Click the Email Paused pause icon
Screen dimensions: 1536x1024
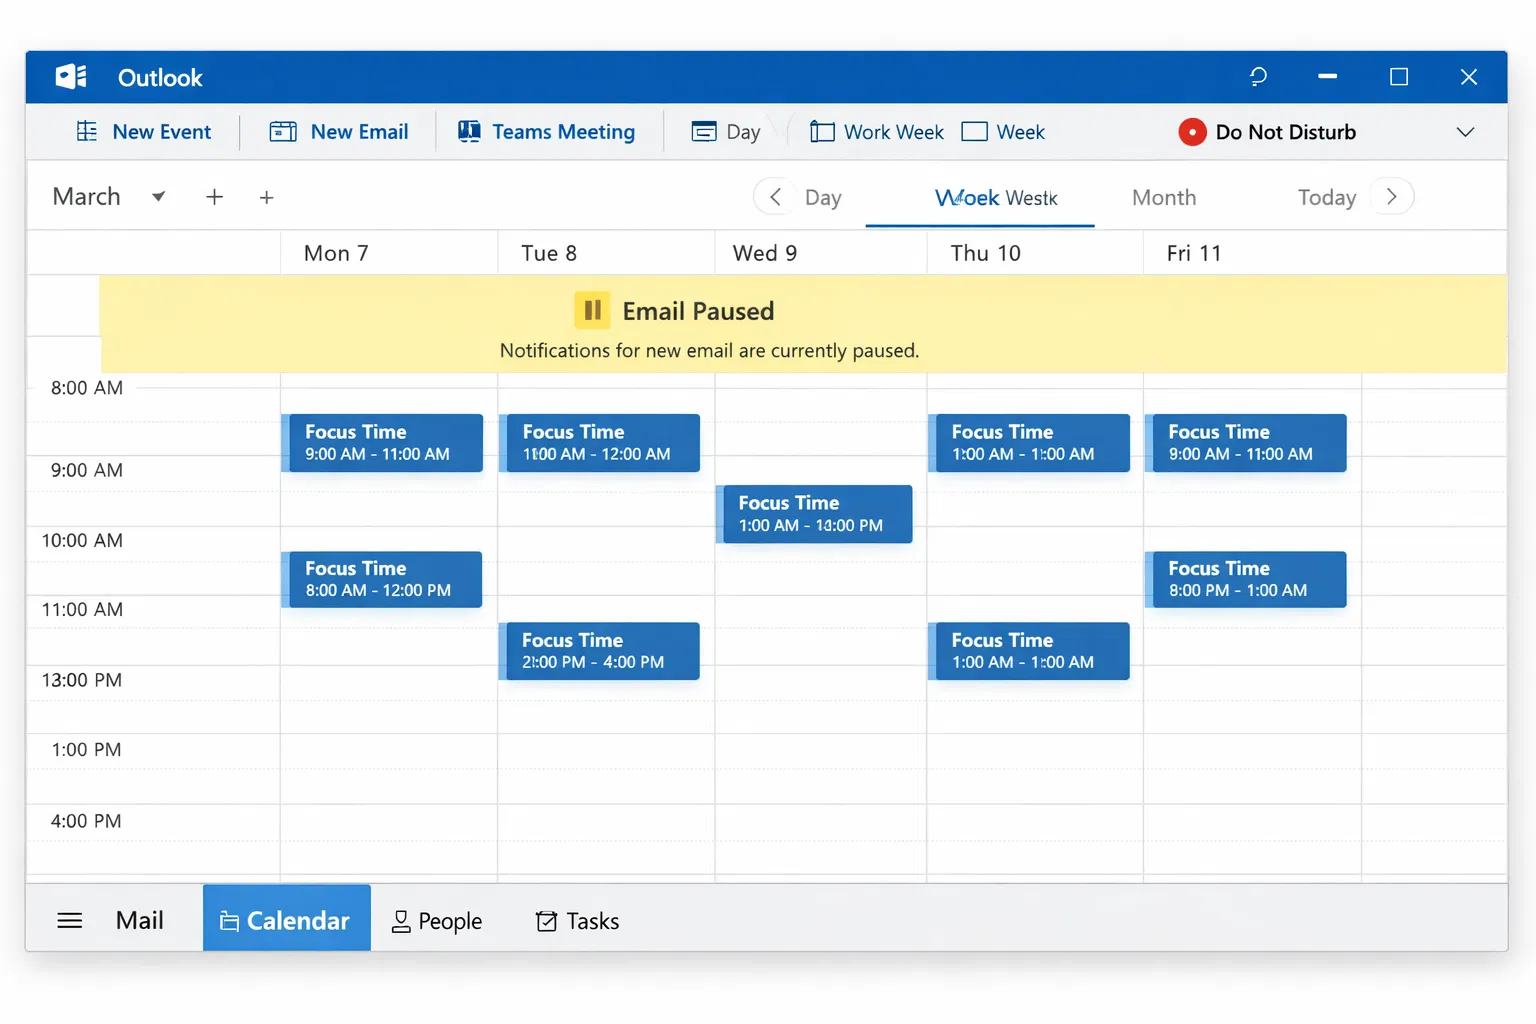592,310
